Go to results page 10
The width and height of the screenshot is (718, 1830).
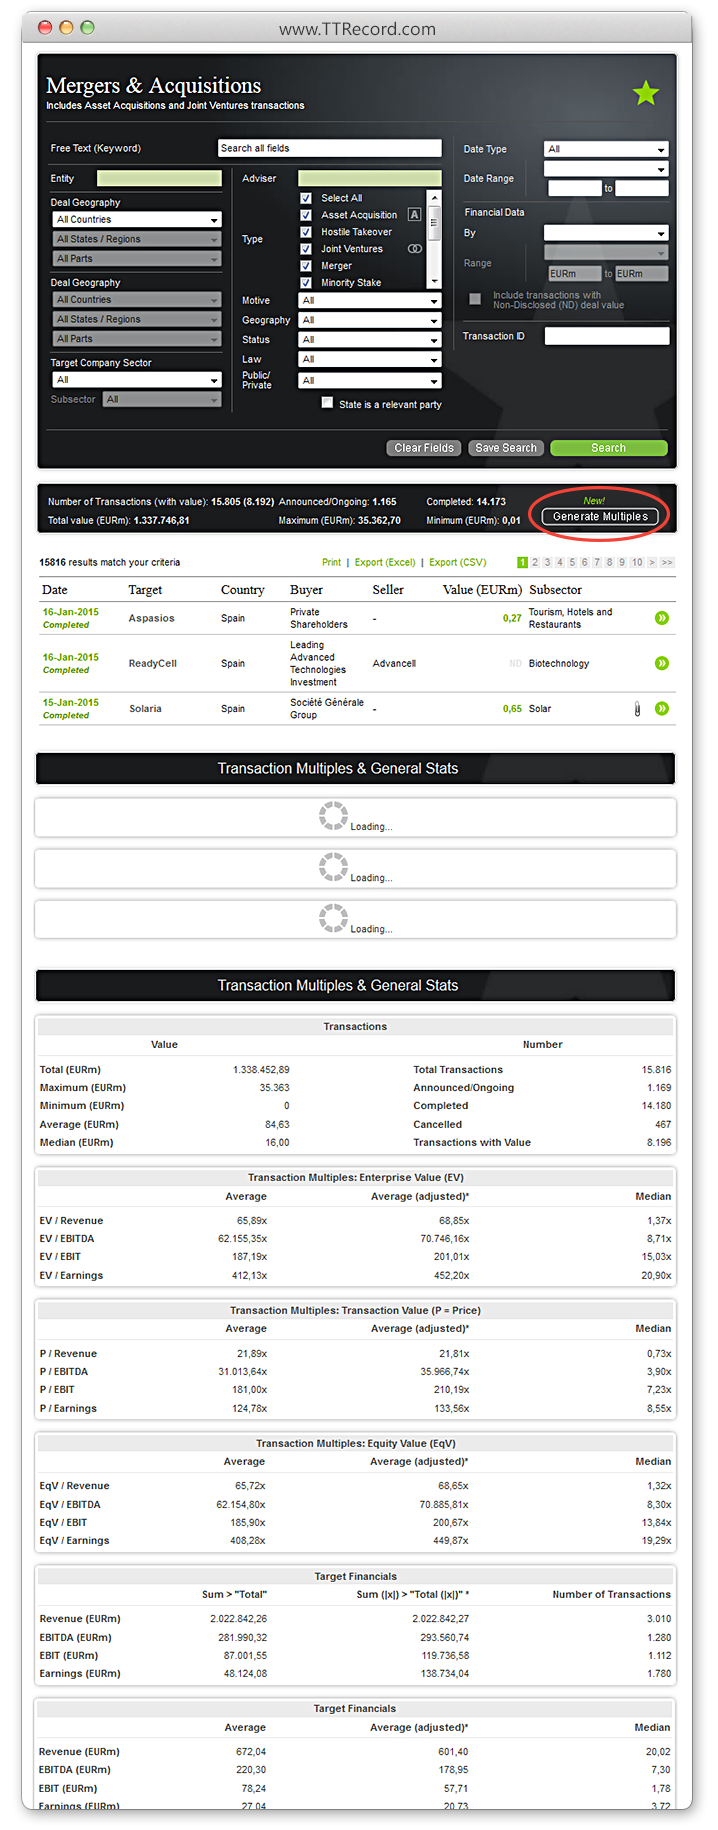pyautogui.click(x=637, y=562)
